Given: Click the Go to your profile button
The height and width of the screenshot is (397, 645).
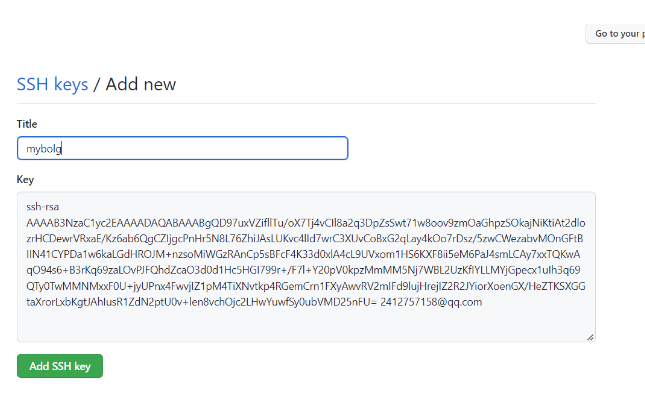Looking at the screenshot, I should (616, 34).
